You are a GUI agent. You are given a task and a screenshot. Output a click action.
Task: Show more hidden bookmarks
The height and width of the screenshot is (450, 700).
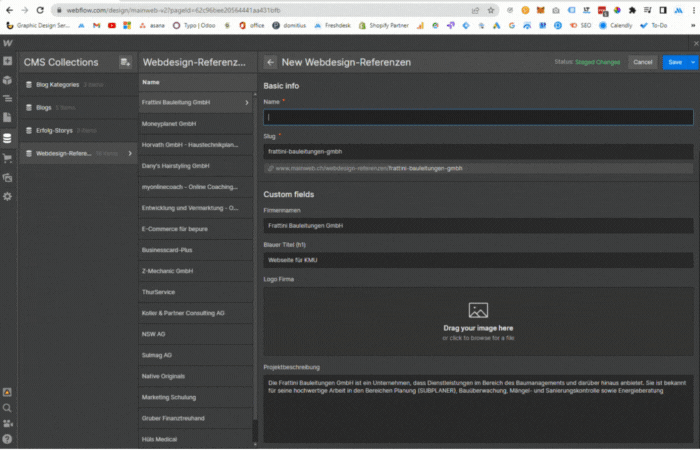[x=693, y=26]
